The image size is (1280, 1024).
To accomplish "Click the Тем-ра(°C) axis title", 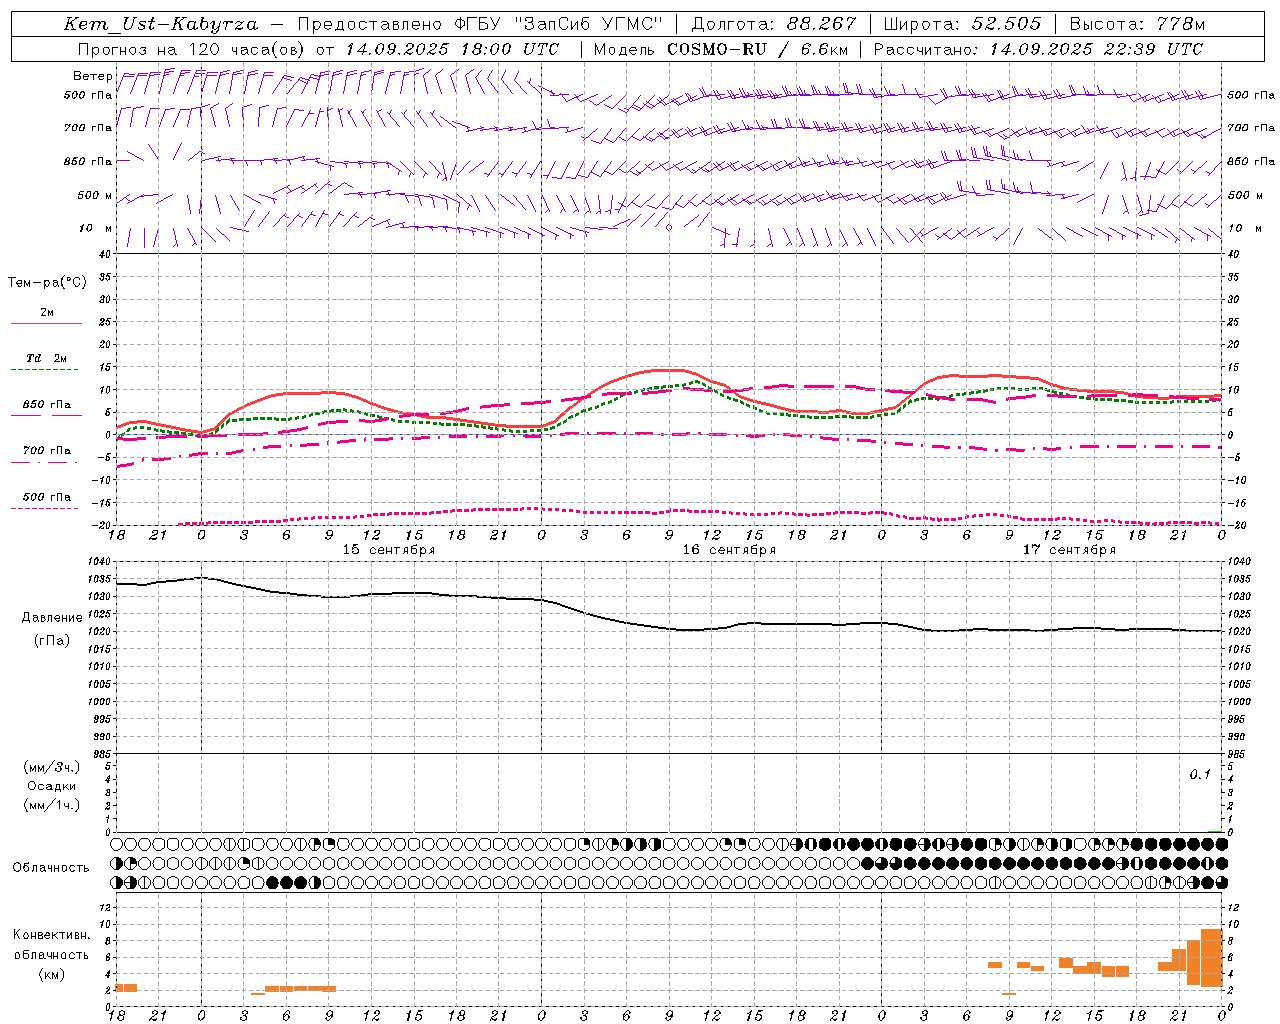I will pyautogui.click(x=47, y=282).
